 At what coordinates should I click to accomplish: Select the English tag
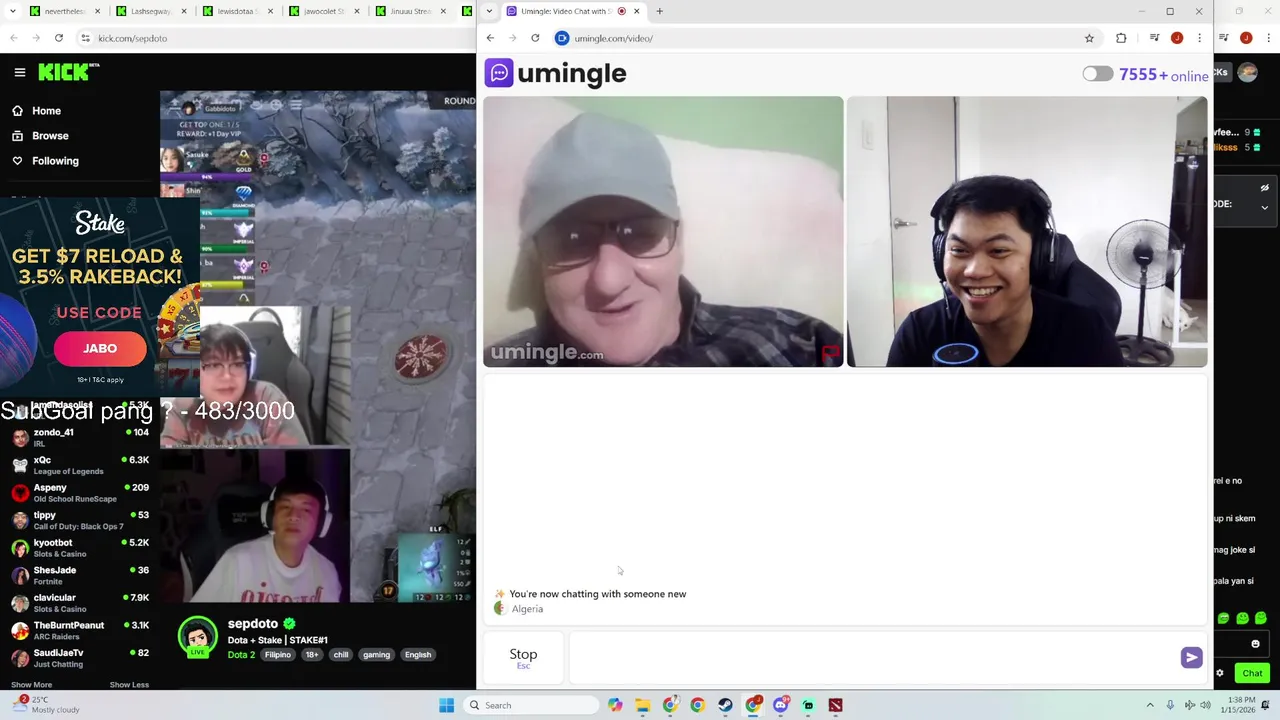pyautogui.click(x=418, y=655)
